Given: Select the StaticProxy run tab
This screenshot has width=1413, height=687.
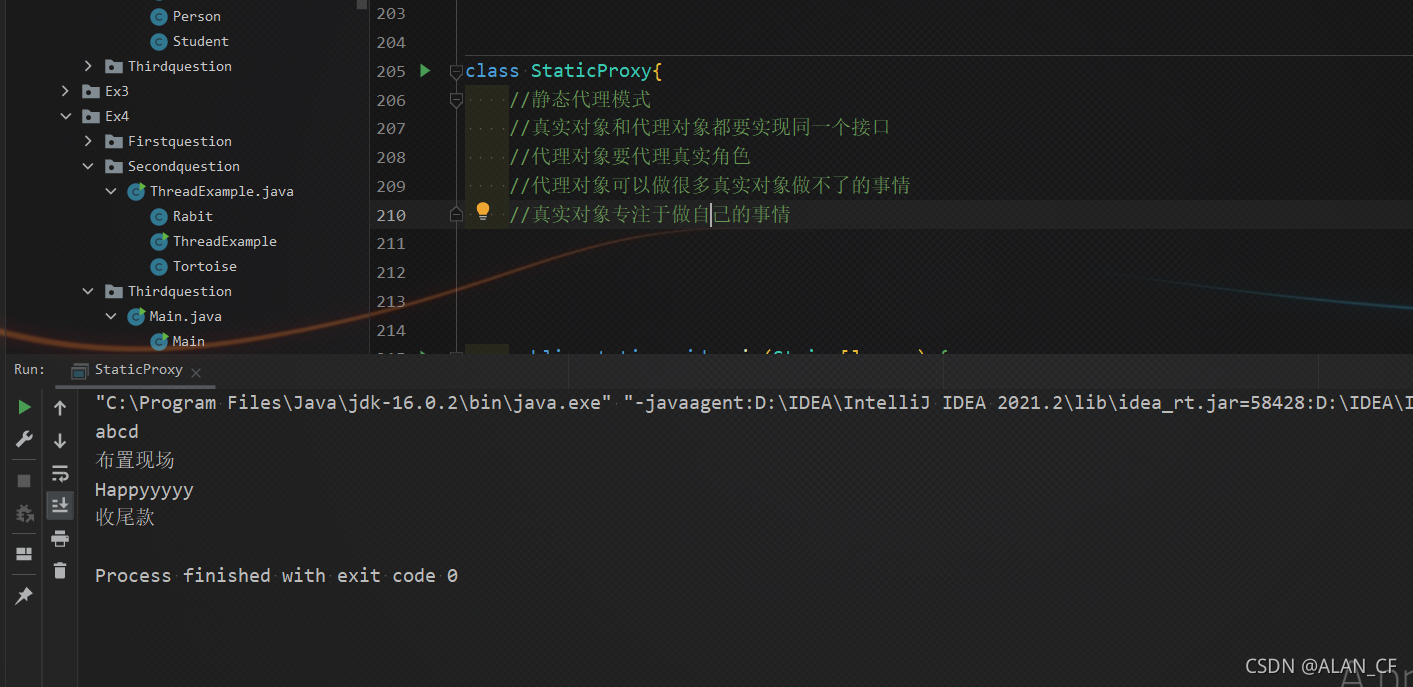Looking at the screenshot, I should click(138, 369).
